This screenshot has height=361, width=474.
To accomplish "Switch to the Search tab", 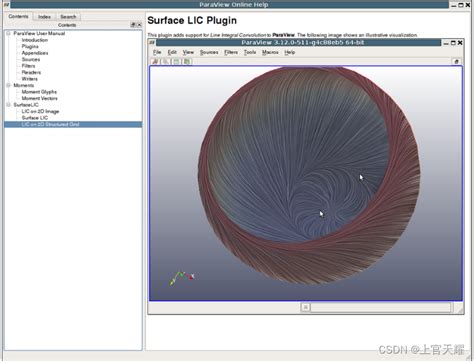I will coord(68,17).
